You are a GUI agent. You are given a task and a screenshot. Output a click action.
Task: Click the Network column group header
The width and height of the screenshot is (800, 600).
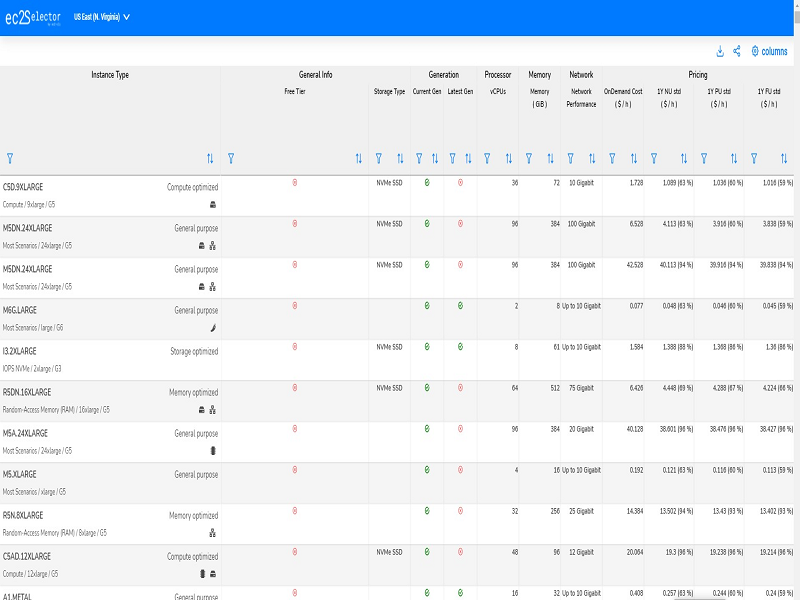(581, 75)
